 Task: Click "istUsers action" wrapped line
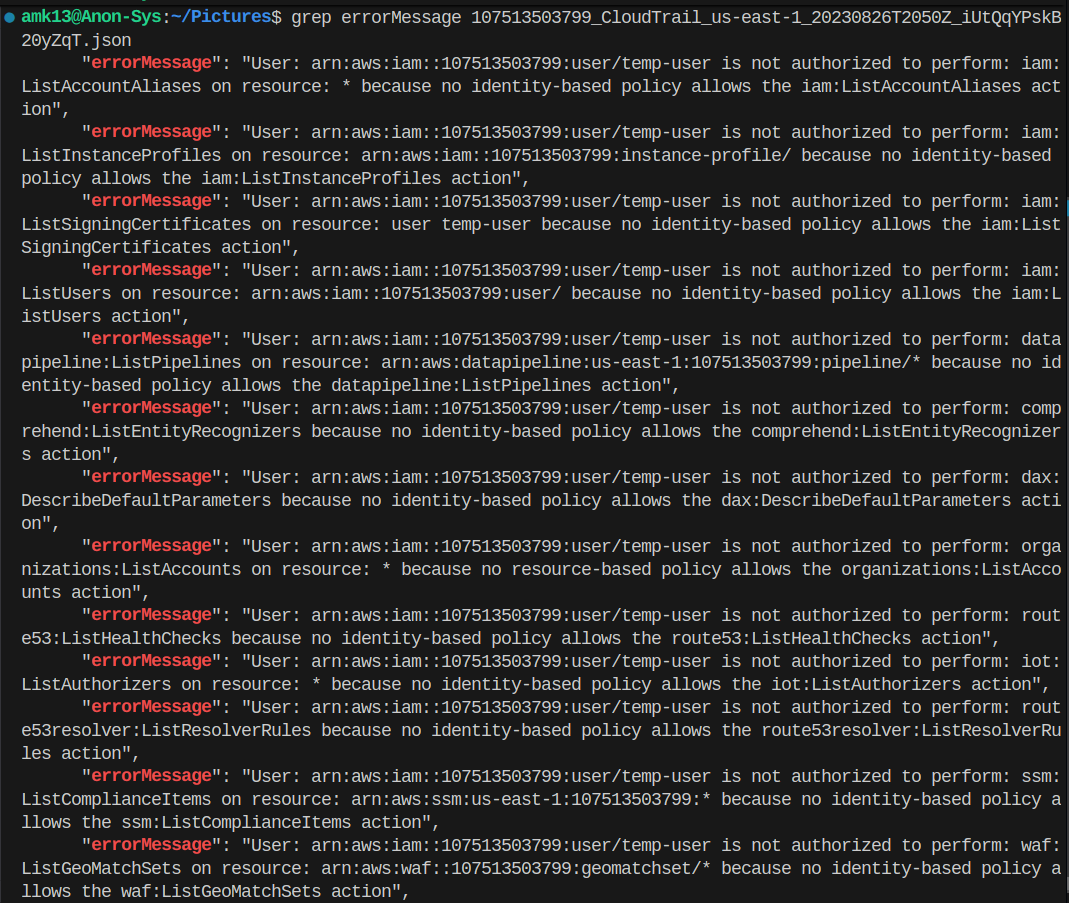(96, 316)
